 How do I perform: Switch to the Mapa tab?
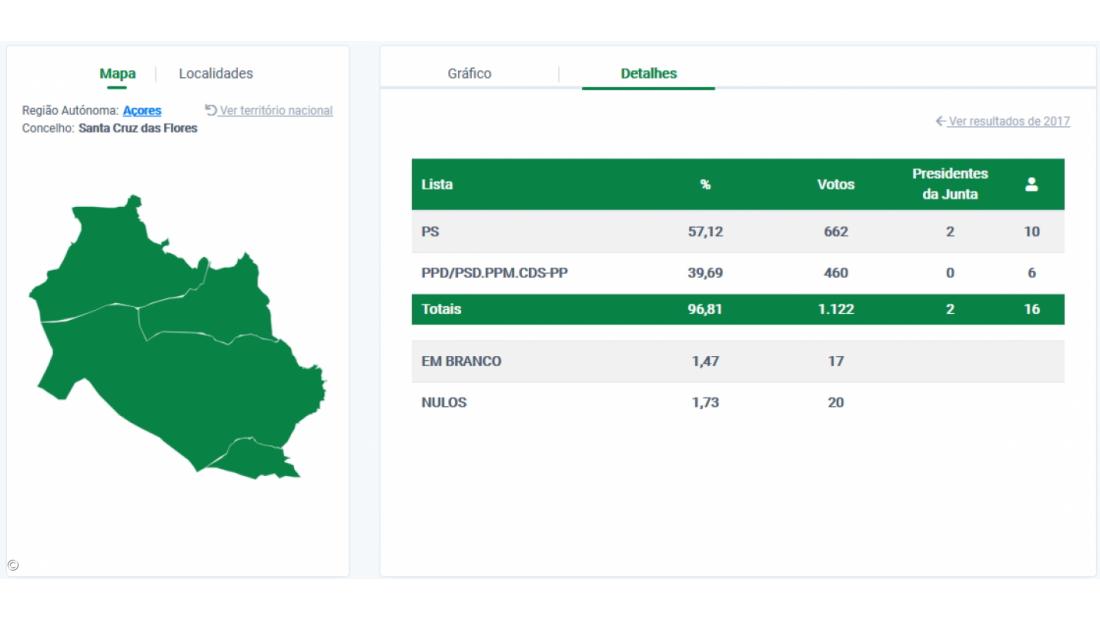[x=117, y=73]
